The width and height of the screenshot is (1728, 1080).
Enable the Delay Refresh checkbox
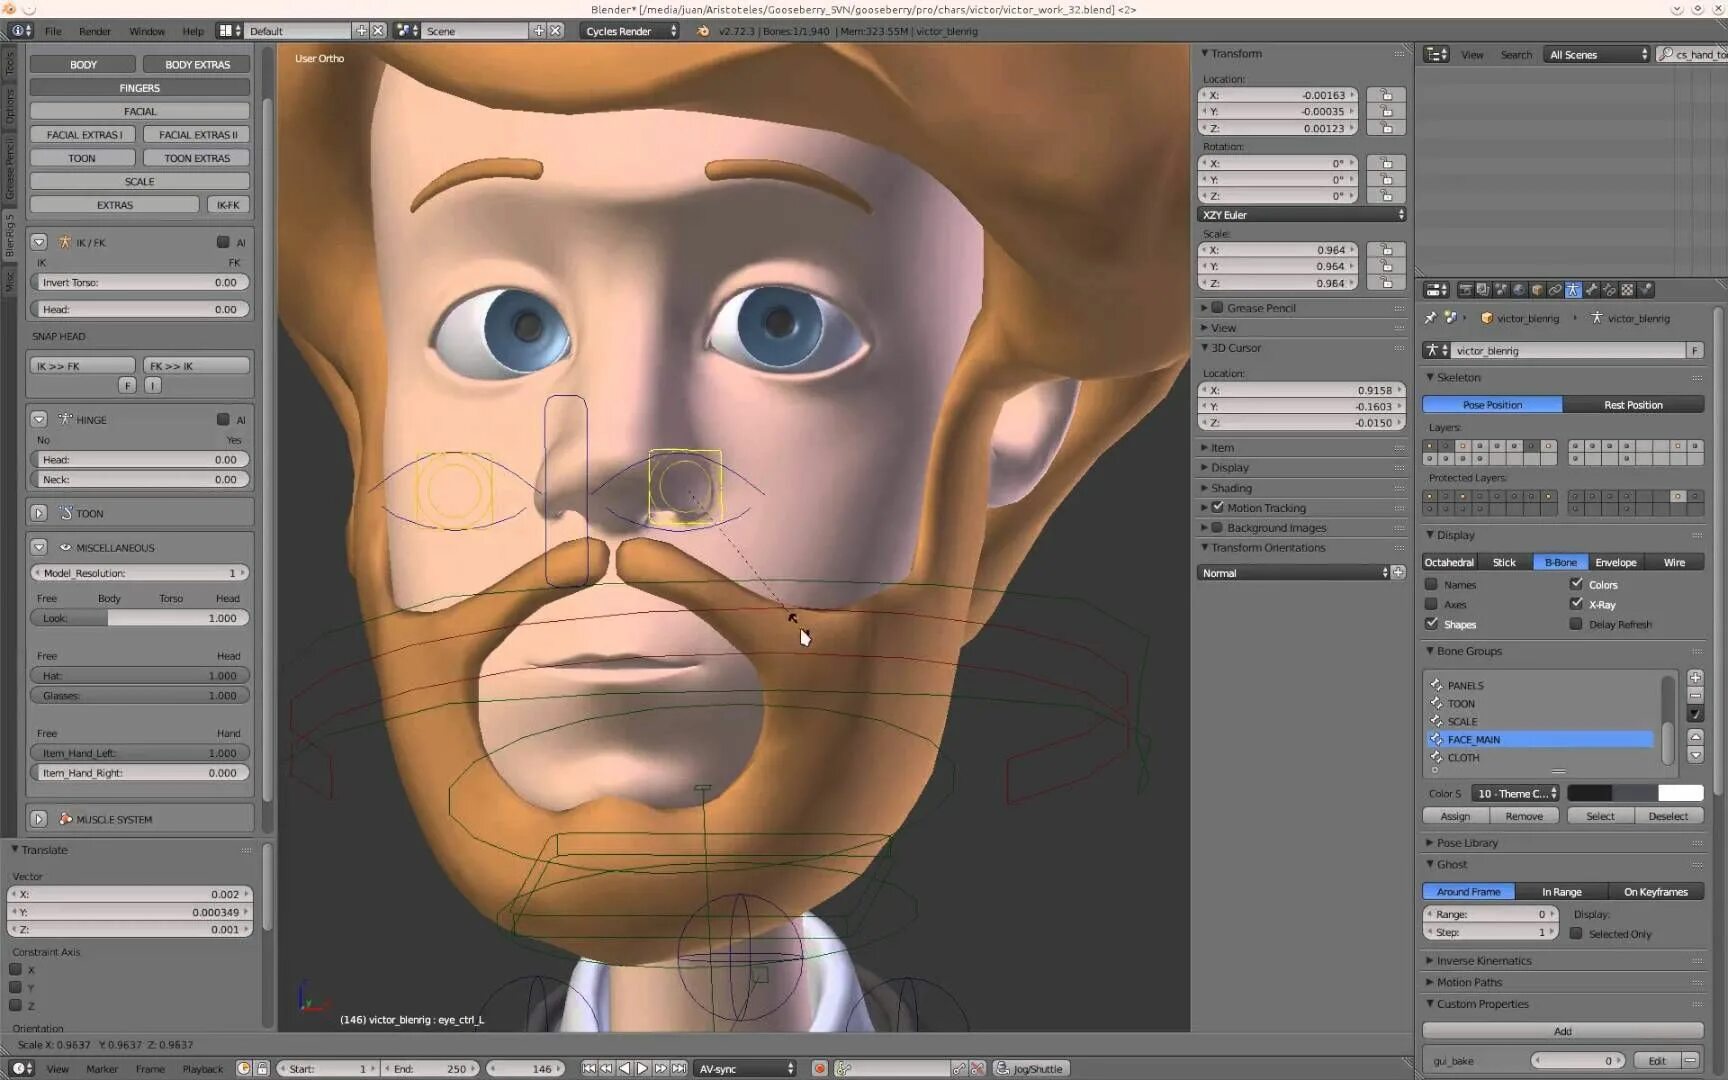1576,624
